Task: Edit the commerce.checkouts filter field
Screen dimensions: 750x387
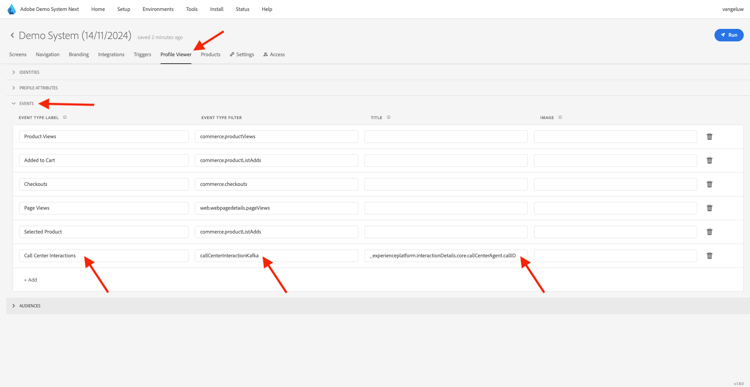Action: [276, 184]
